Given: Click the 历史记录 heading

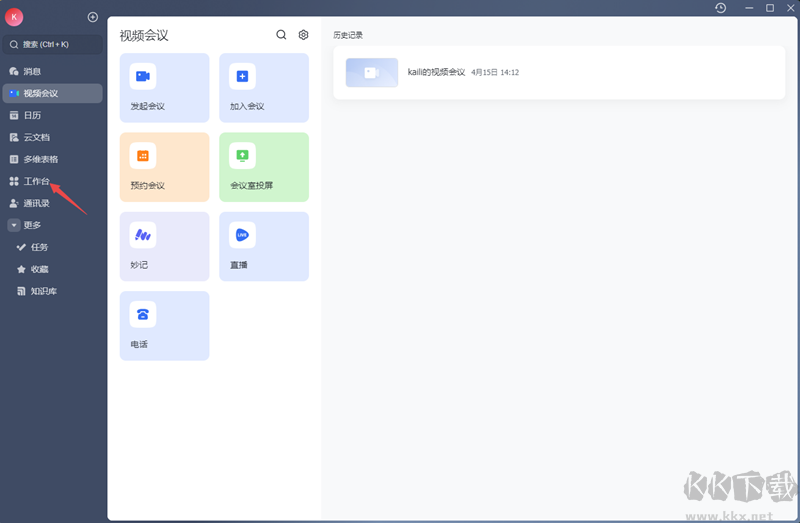Looking at the screenshot, I should pyautogui.click(x=348, y=35).
